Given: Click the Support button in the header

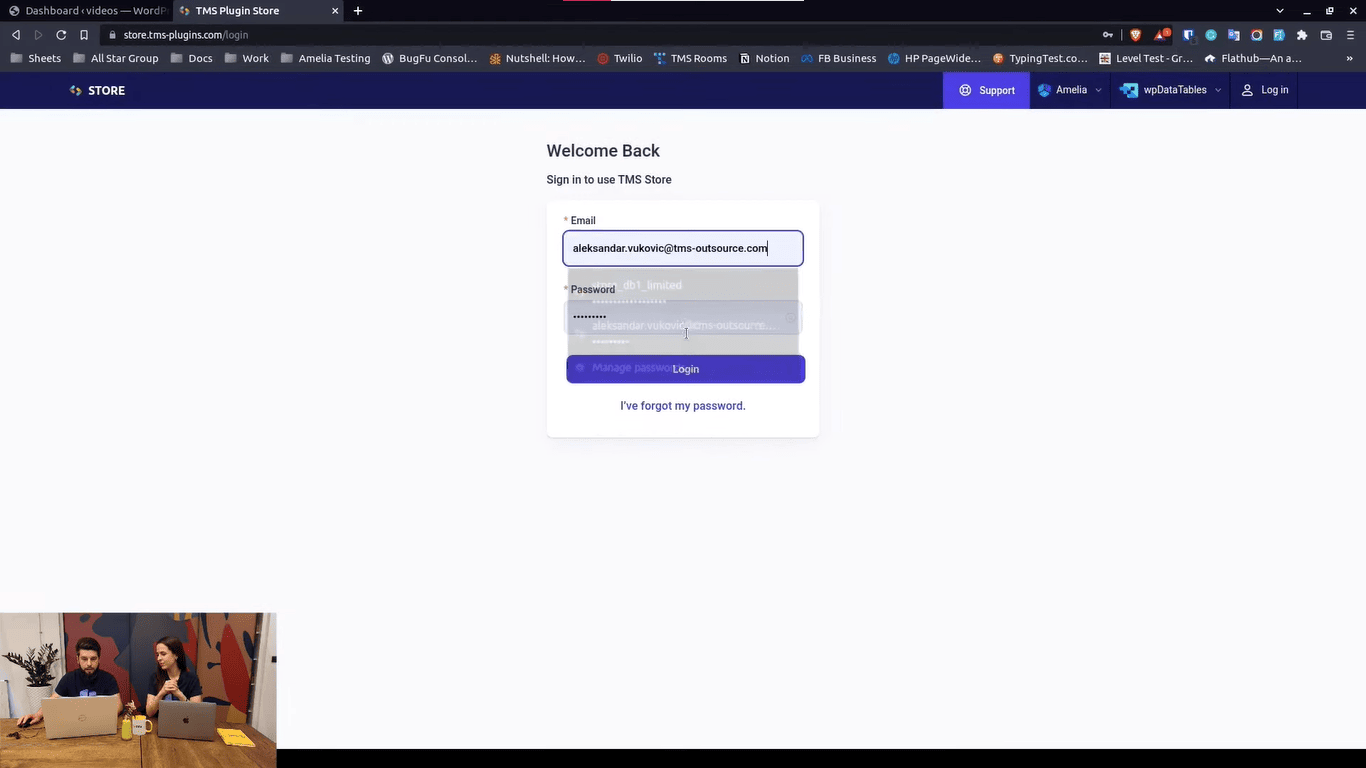Looking at the screenshot, I should pos(986,90).
